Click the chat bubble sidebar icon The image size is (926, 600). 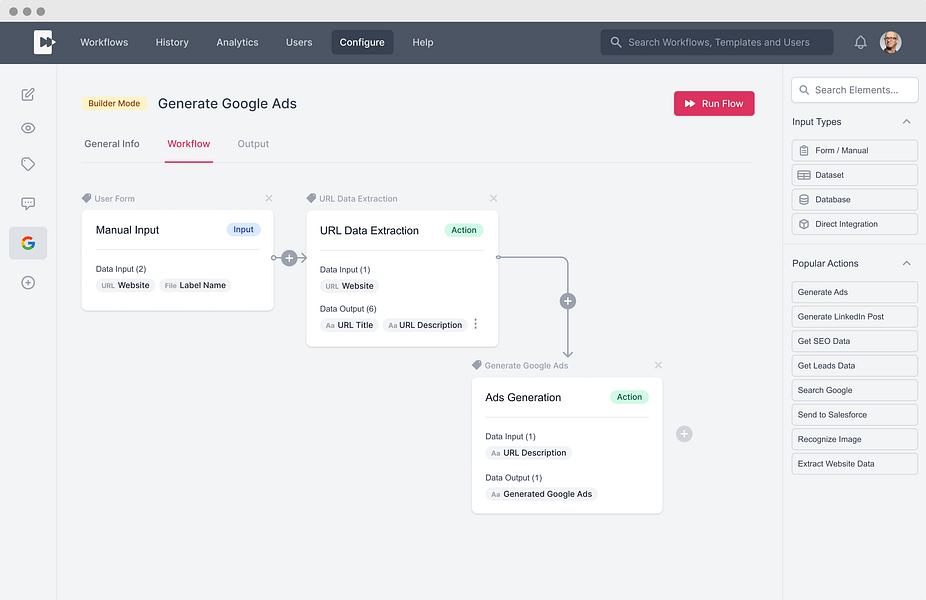[28, 204]
